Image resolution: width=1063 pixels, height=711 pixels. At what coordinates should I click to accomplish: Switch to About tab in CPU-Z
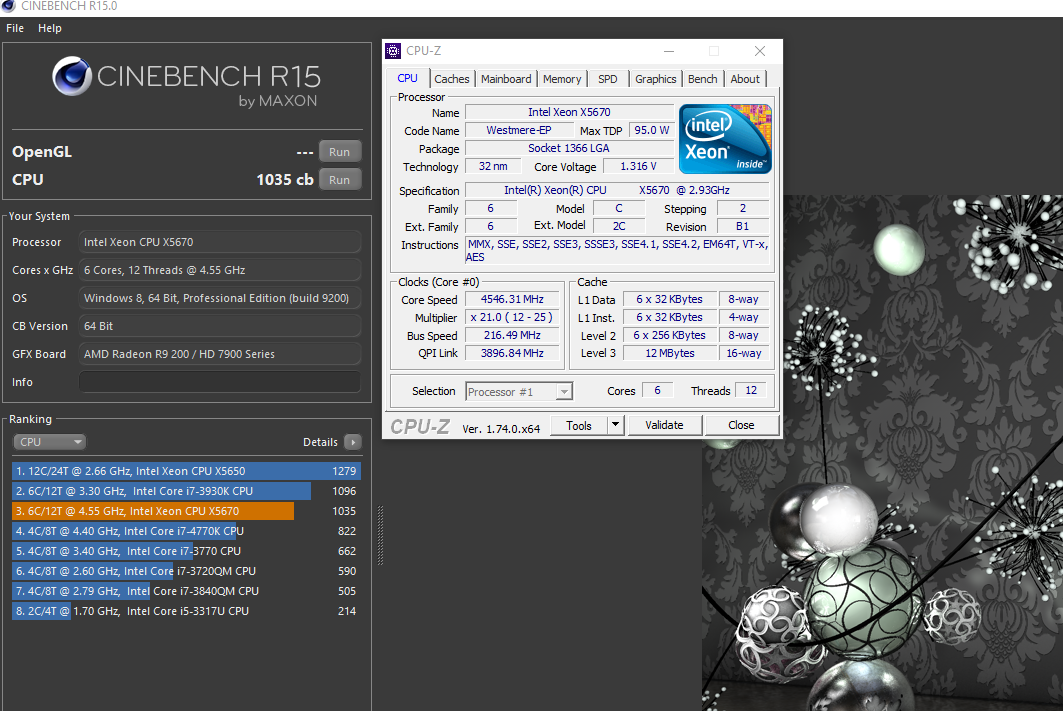click(x=745, y=79)
